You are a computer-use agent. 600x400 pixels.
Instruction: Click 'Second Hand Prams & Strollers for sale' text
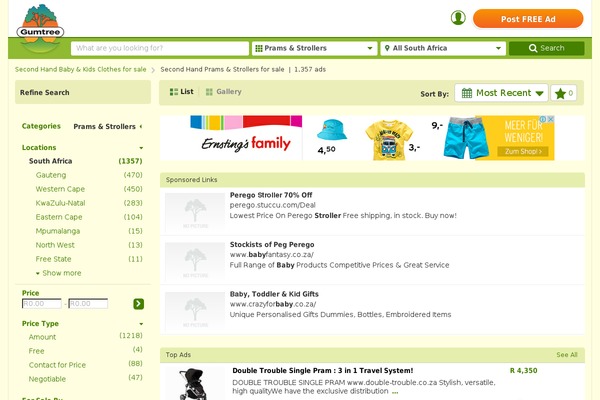click(222, 69)
